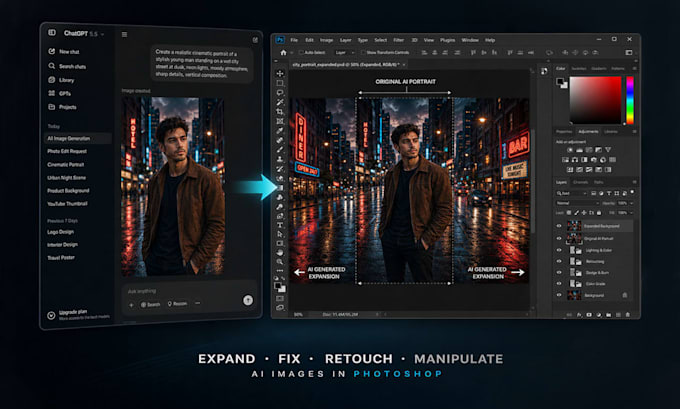680x409 pixels.
Task: Pick a color from the red color field
Action: click(x=595, y=100)
